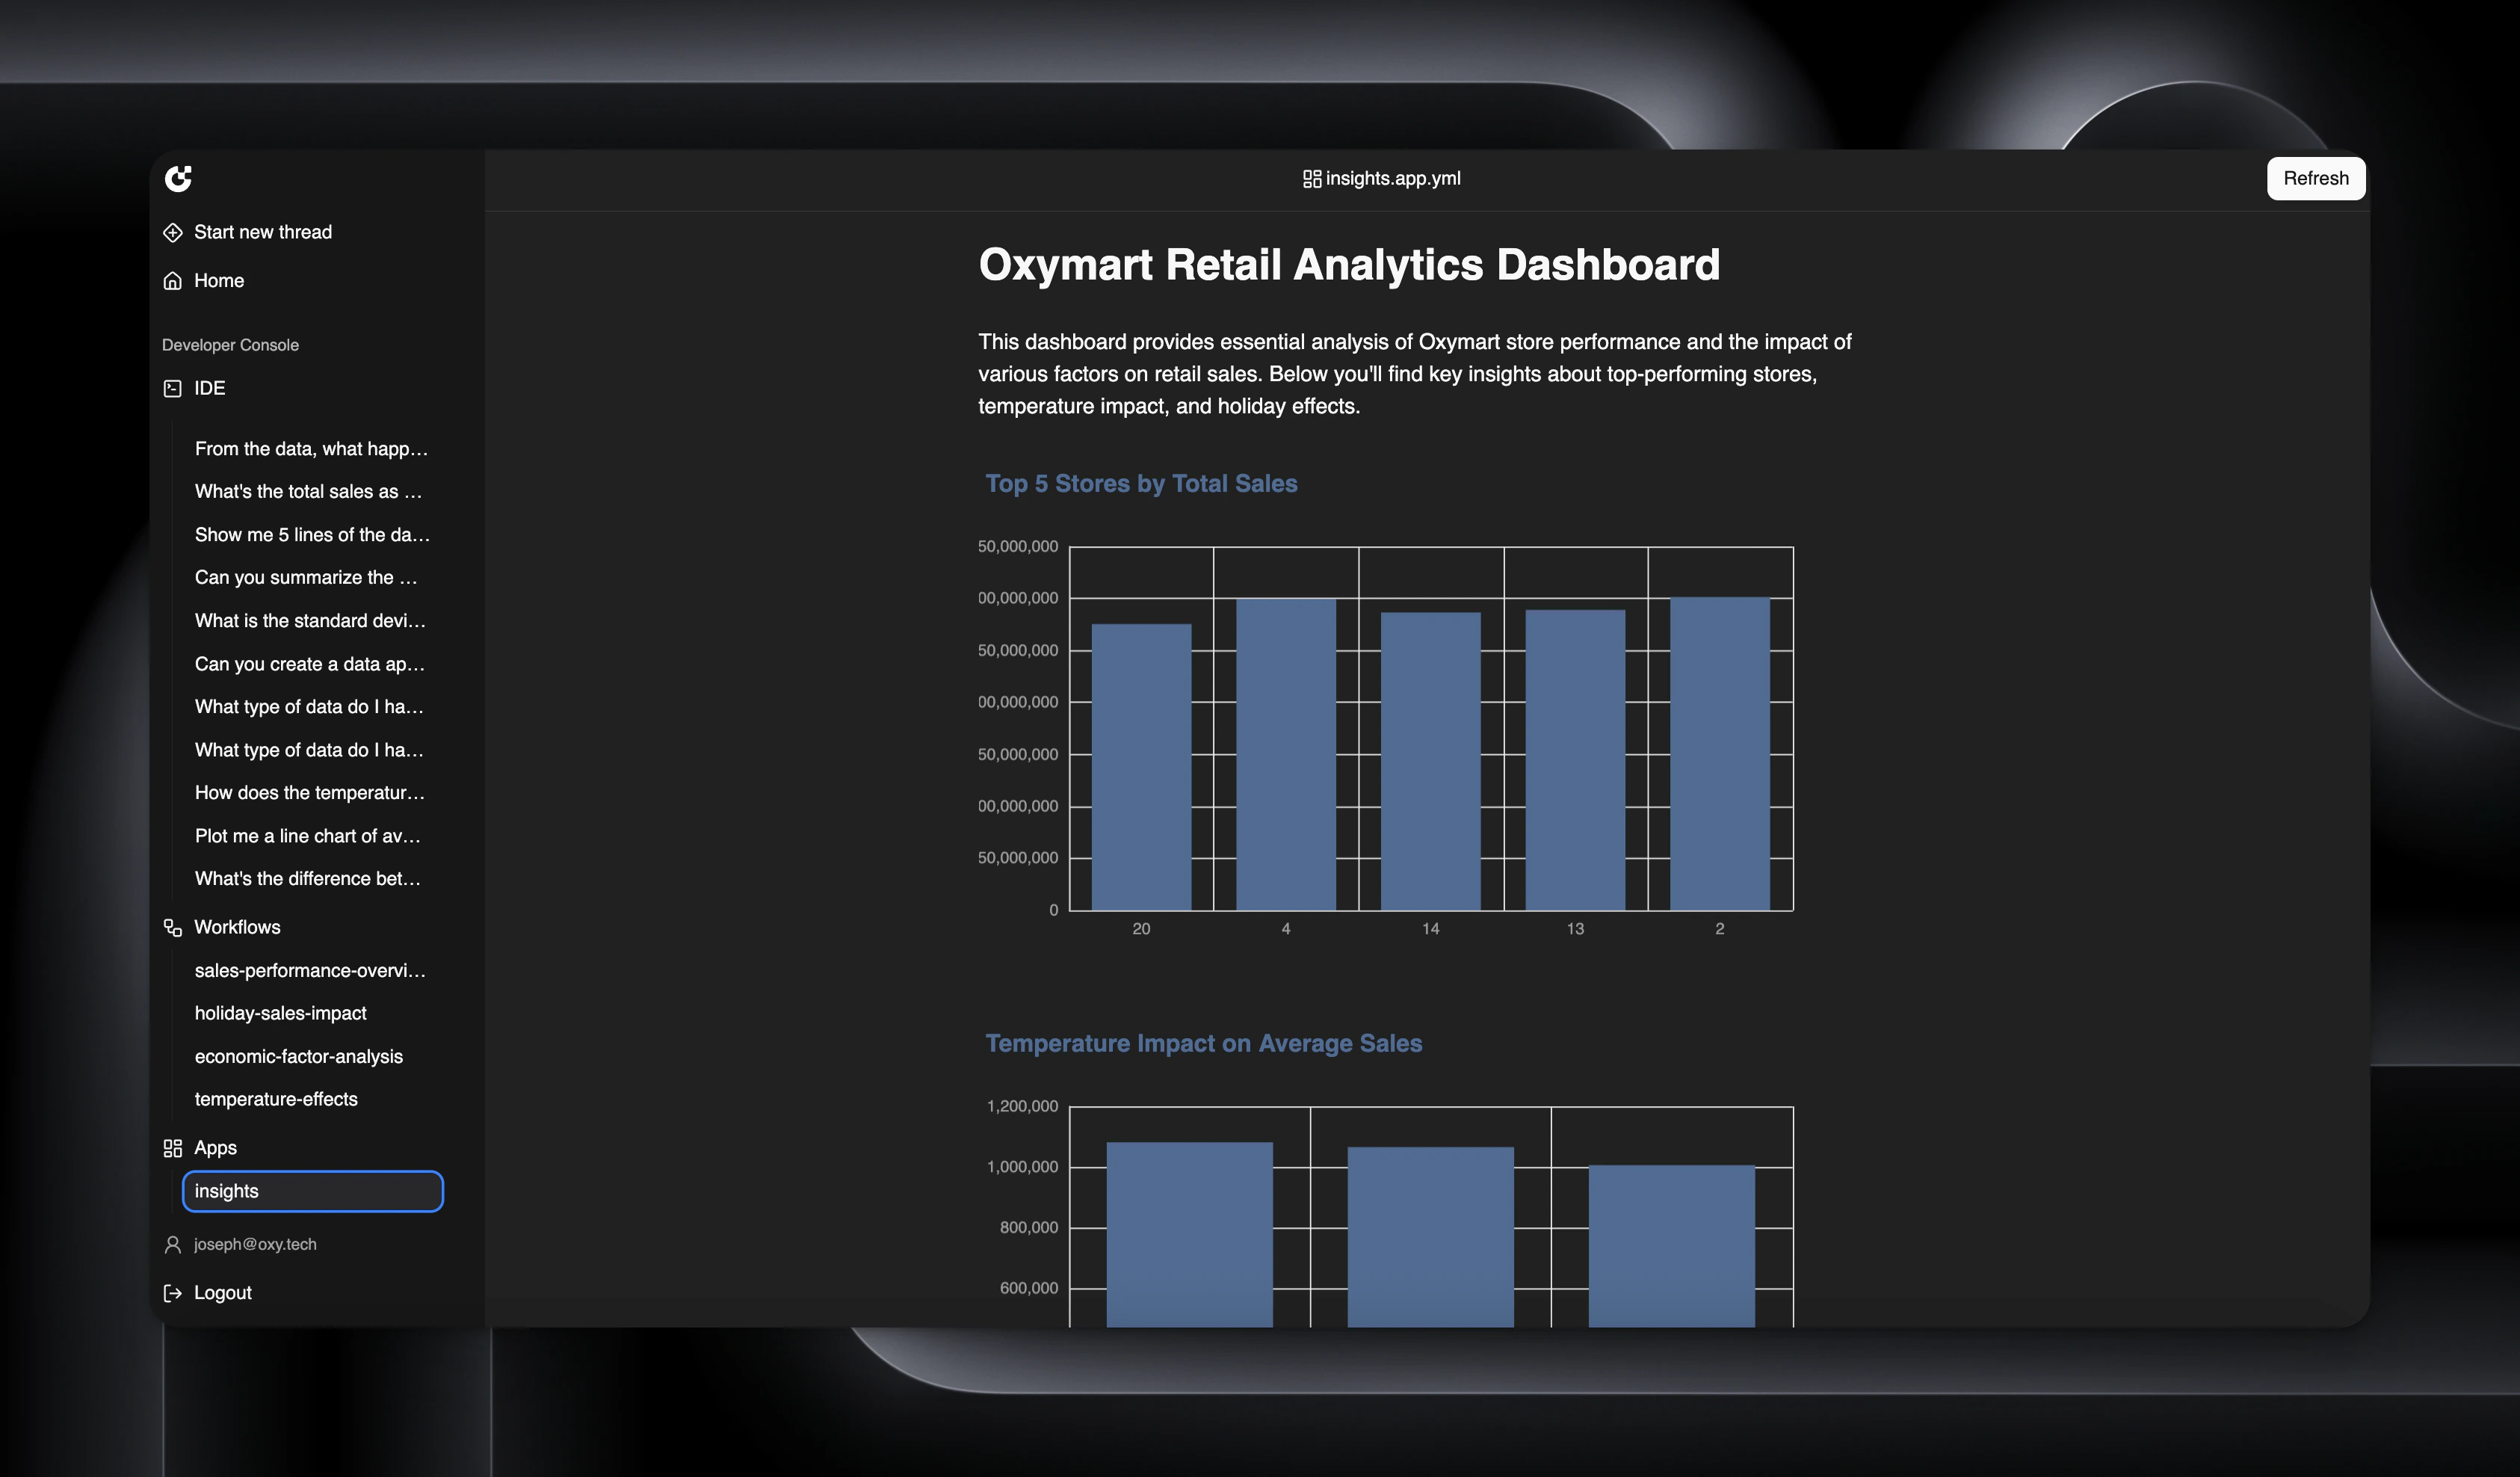Image resolution: width=2520 pixels, height=1477 pixels.
Task: Open thread 'Can you create a data ap…'
Action: tap(312, 664)
